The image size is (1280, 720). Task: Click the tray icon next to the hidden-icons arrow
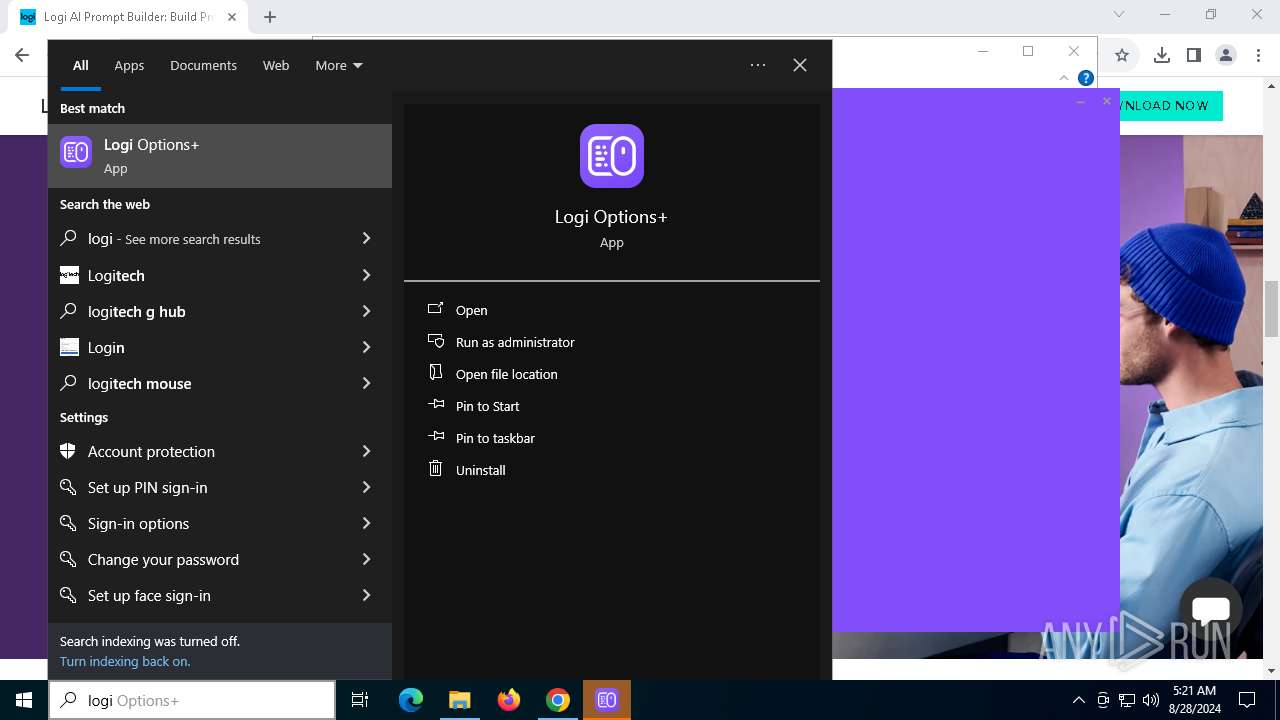tap(1103, 700)
